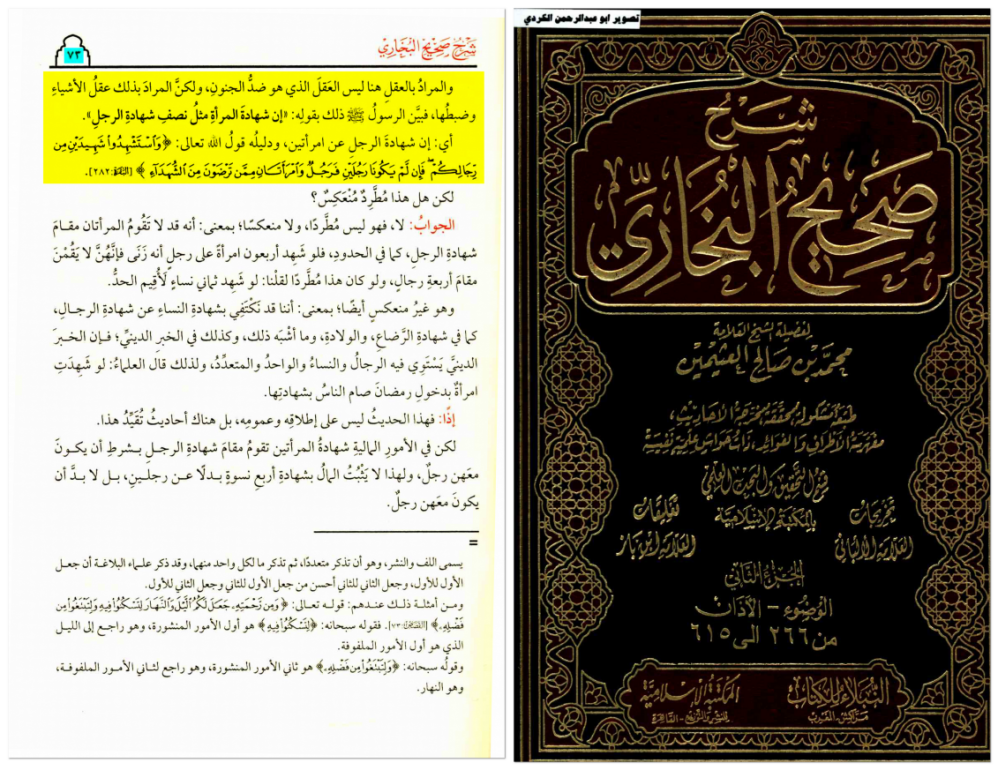Image resolution: width=998 pixels, height=770 pixels.
Task: Click the cover word 'تعليقات'
Action: [x=657, y=508]
